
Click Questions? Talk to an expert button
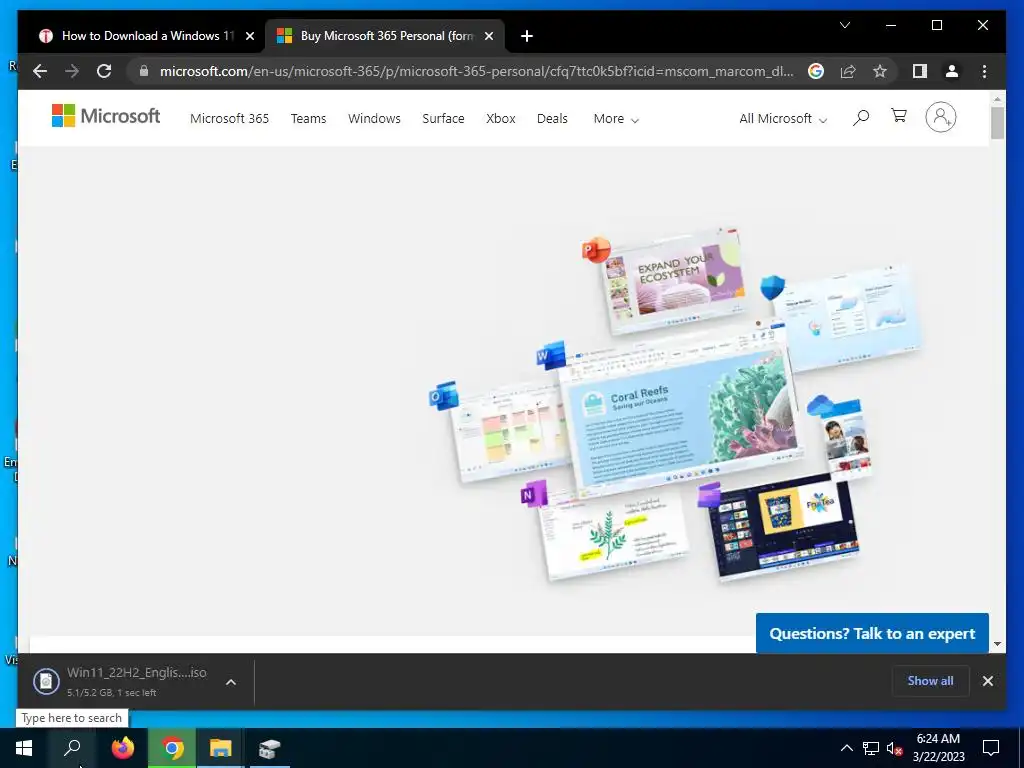click(872, 633)
